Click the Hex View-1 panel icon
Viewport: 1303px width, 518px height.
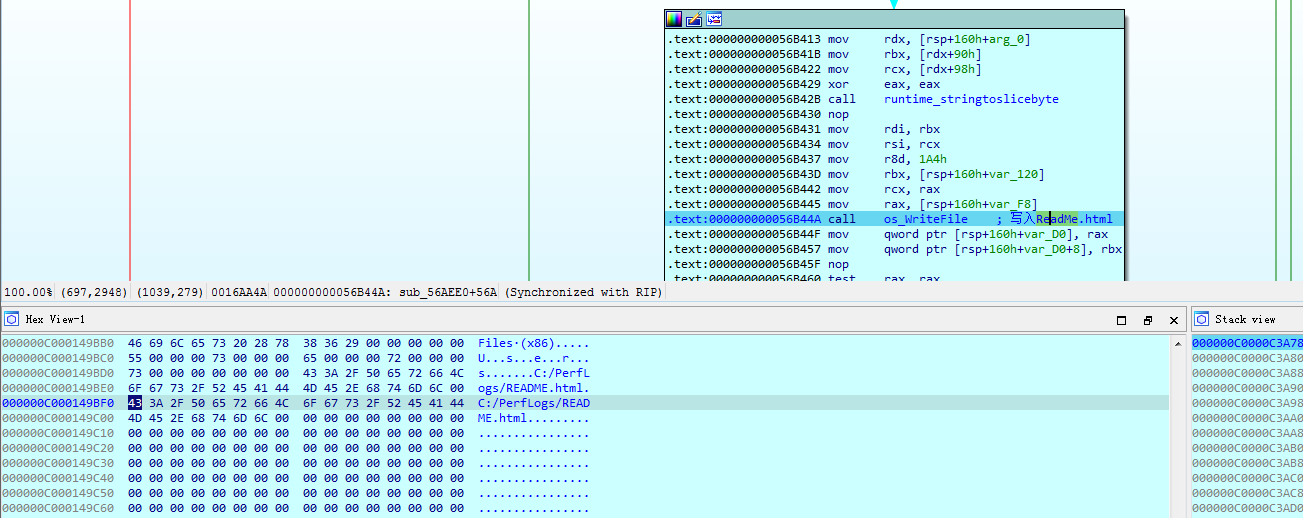12,319
